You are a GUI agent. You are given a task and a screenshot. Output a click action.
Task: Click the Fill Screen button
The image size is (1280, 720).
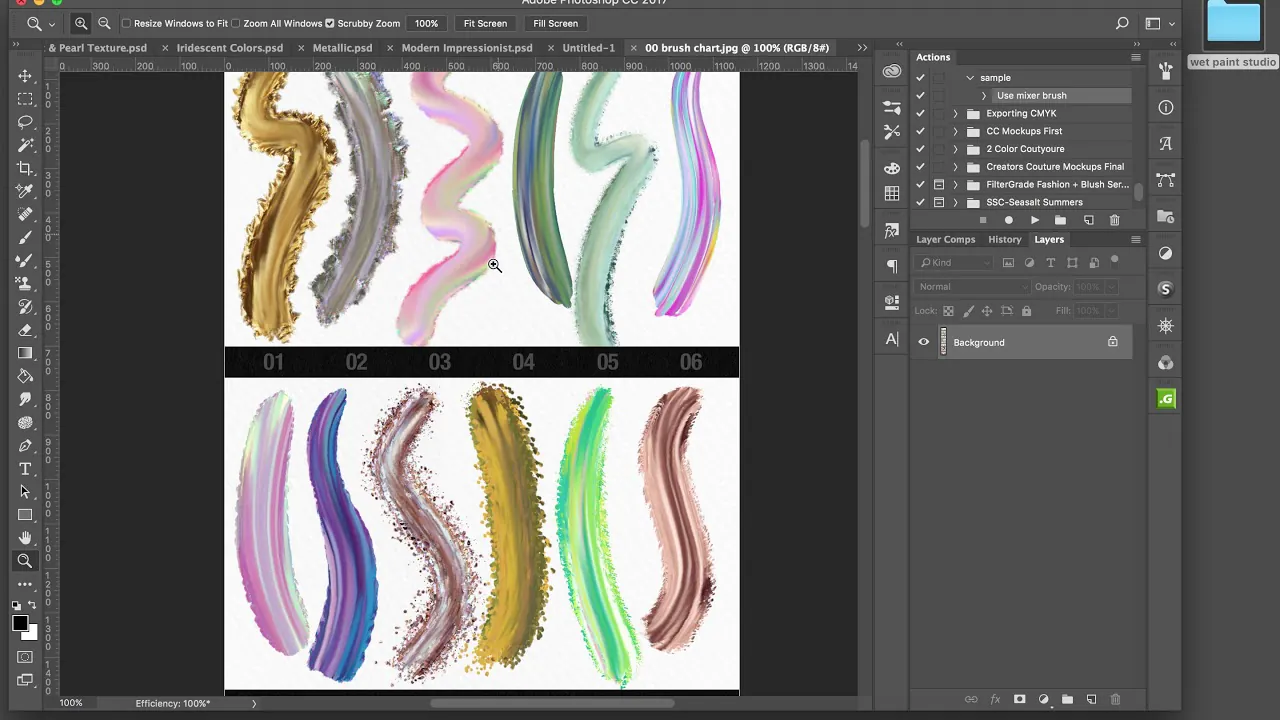coord(555,23)
